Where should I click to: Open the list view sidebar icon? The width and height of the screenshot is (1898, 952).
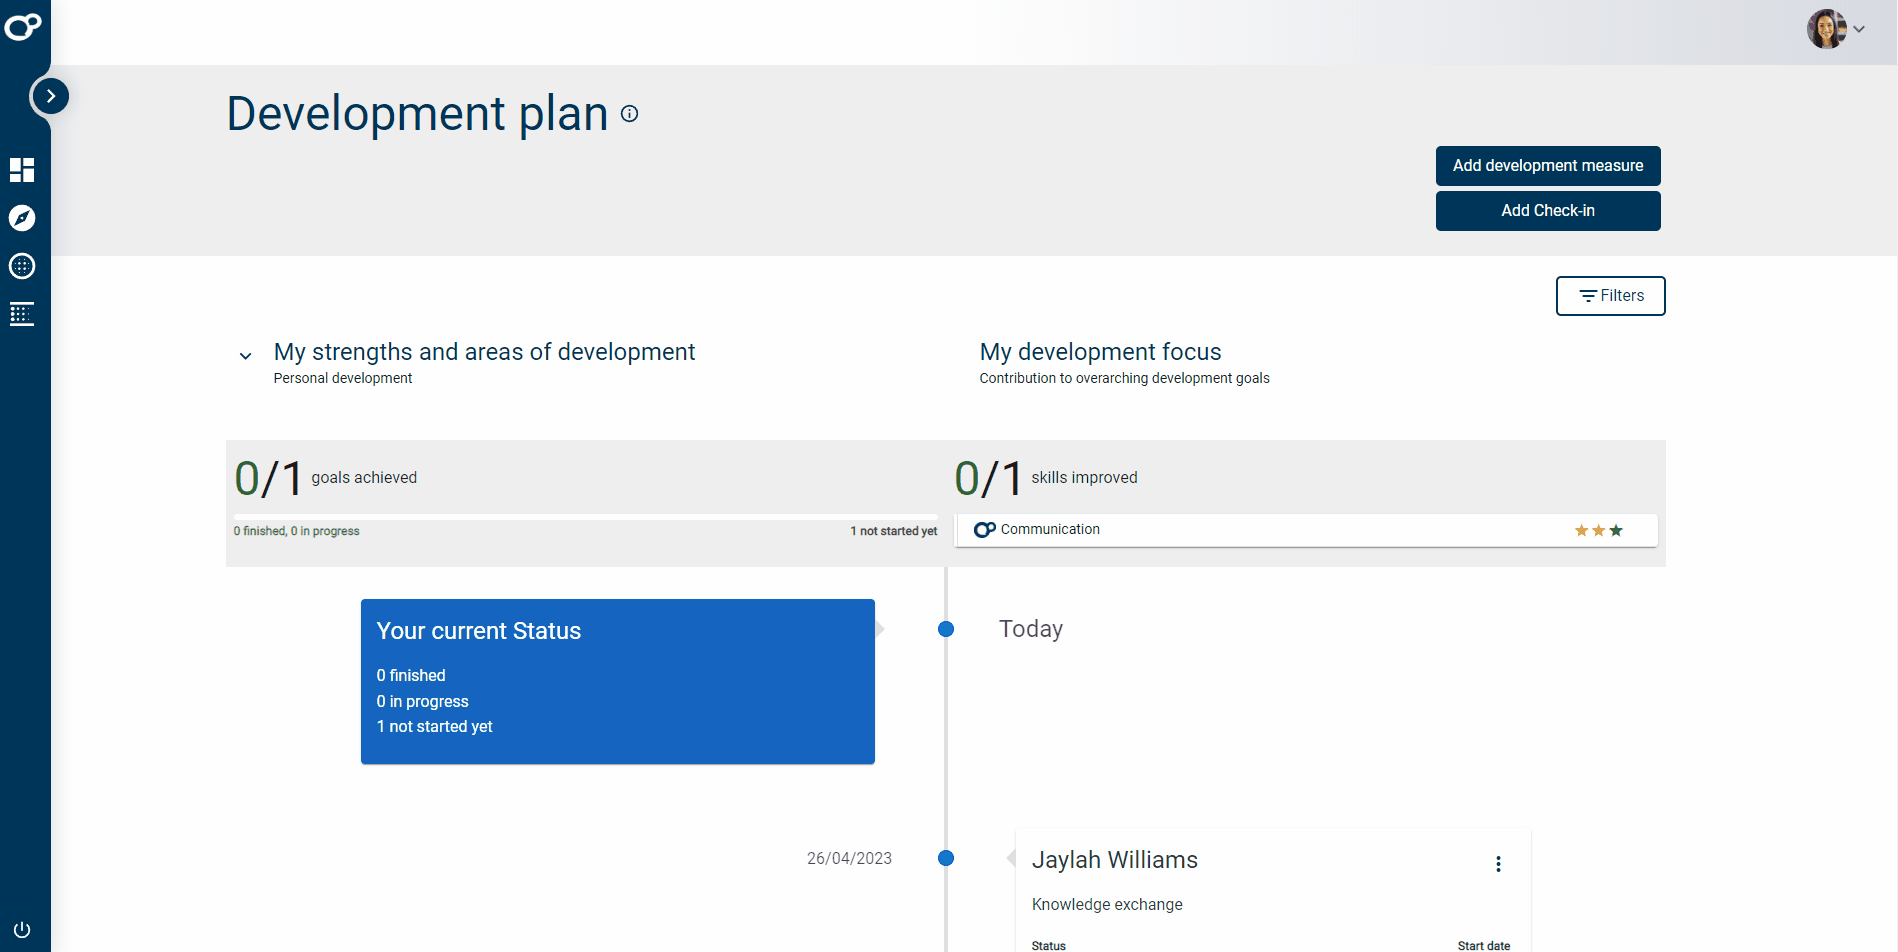22,314
